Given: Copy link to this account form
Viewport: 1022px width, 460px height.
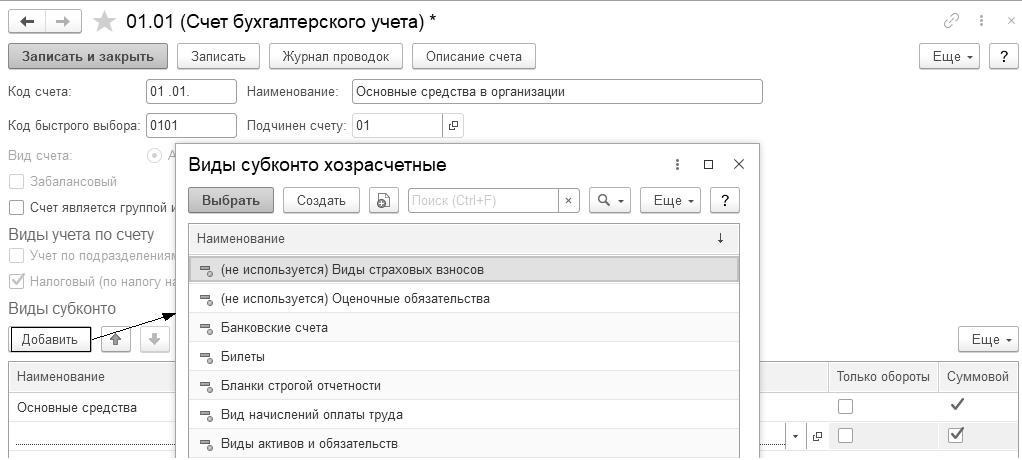Looking at the screenshot, I should click(x=950, y=21).
